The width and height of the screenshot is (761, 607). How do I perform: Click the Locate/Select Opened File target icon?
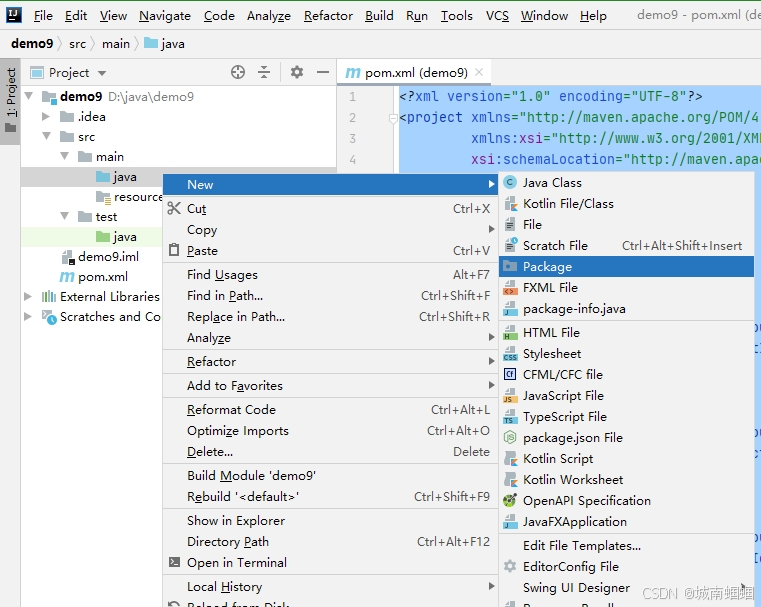(238, 72)
